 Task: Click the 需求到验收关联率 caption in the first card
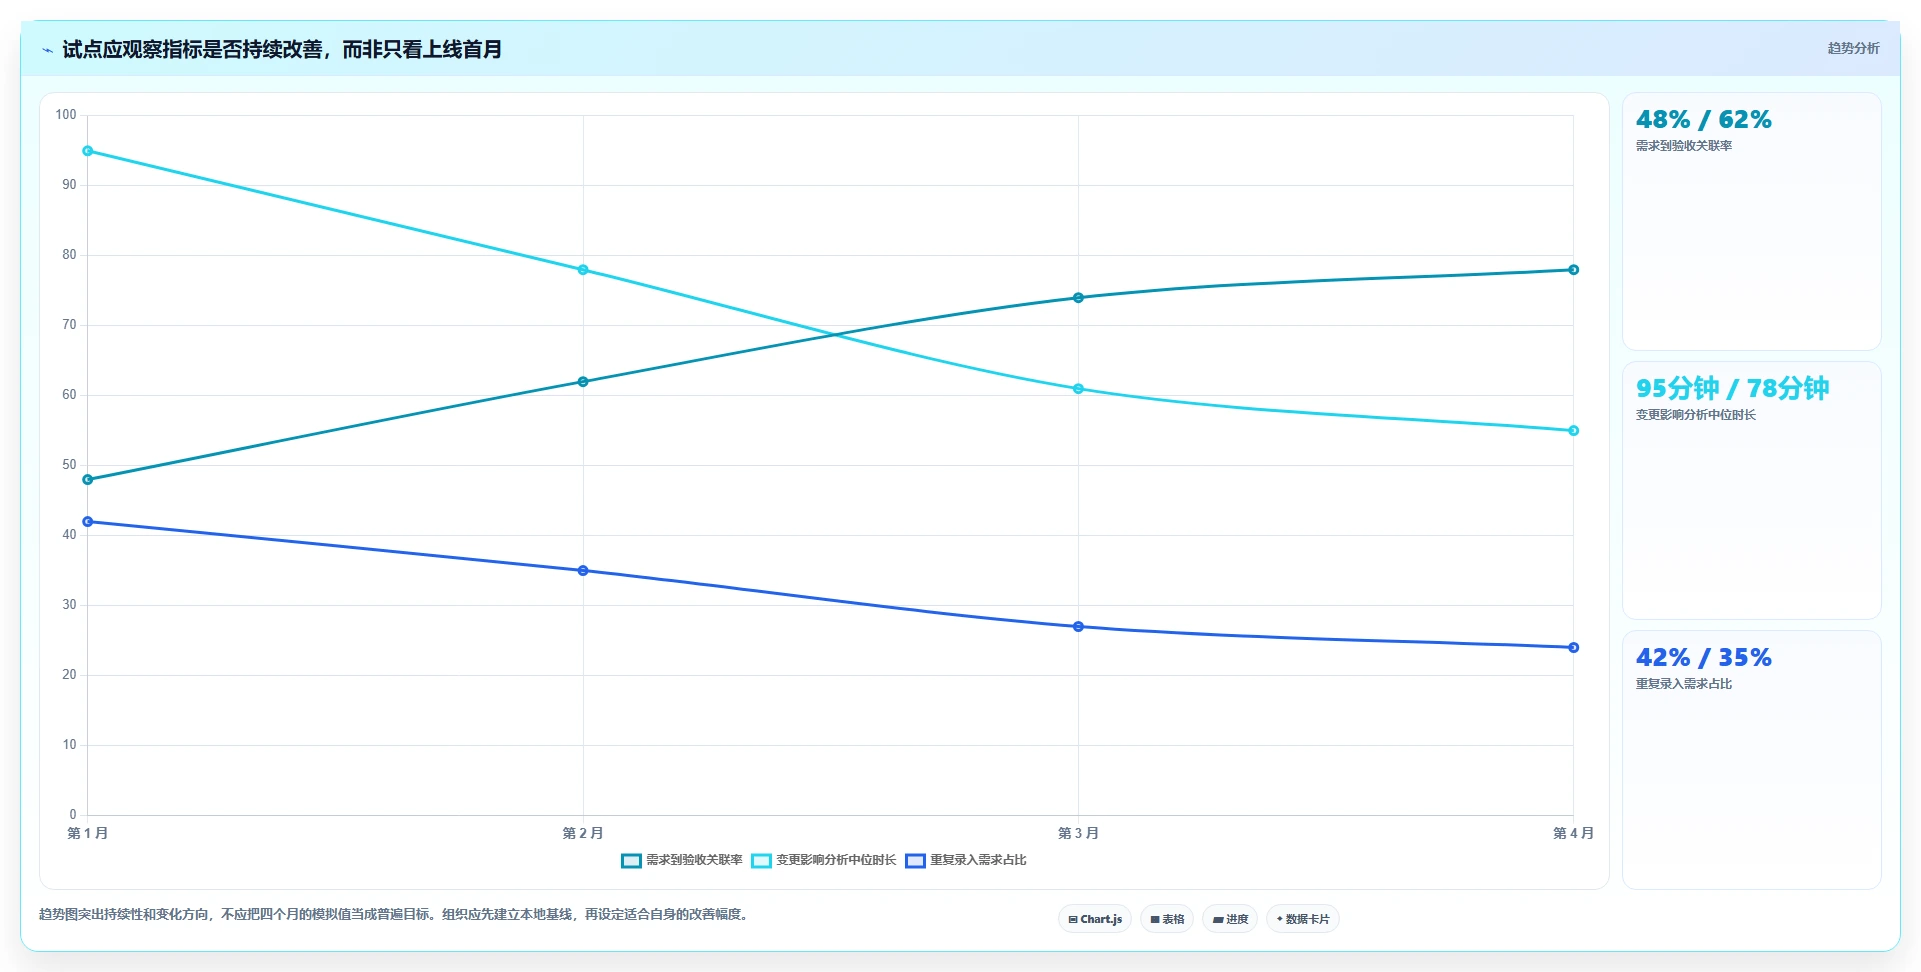1684,146
